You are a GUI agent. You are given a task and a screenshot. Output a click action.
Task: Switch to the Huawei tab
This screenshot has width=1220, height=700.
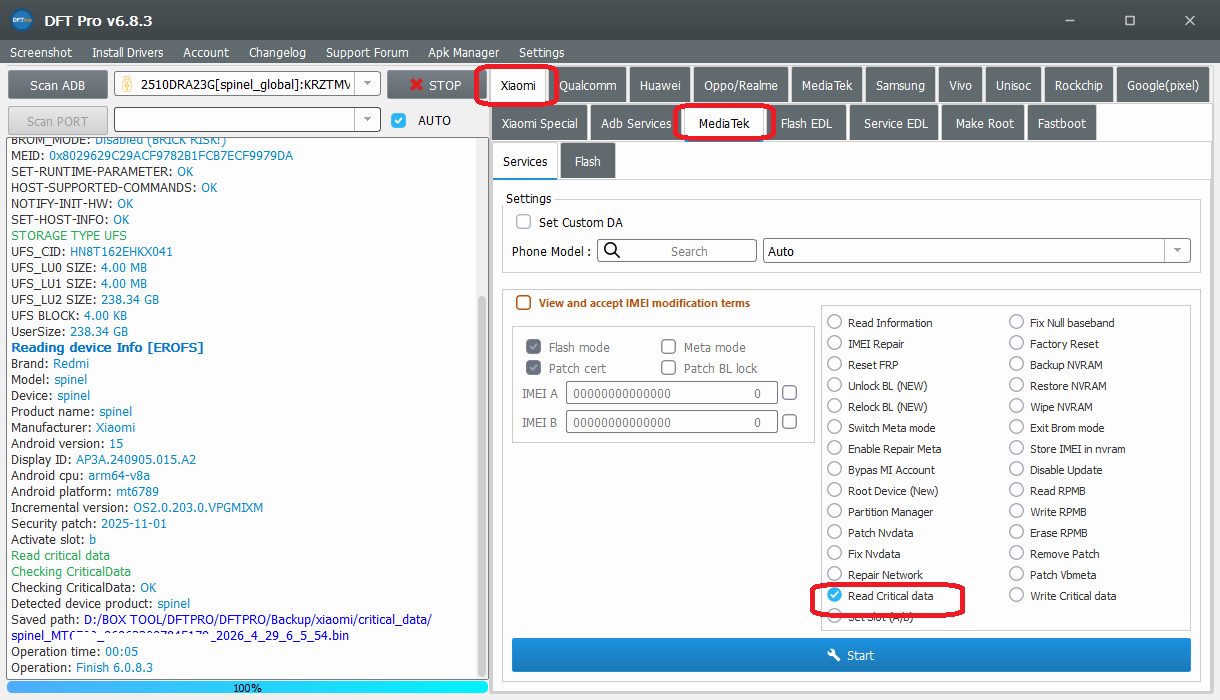coord(660,85)
